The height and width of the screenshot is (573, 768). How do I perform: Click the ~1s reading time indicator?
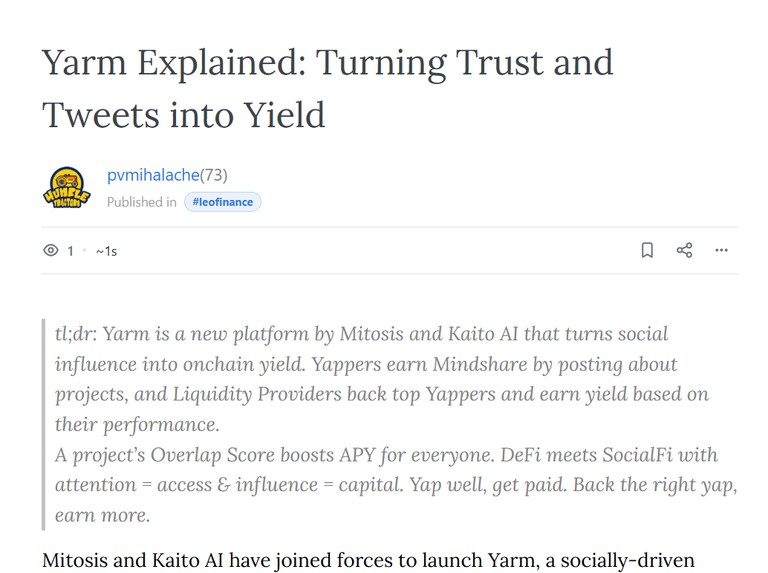[106, 251]
